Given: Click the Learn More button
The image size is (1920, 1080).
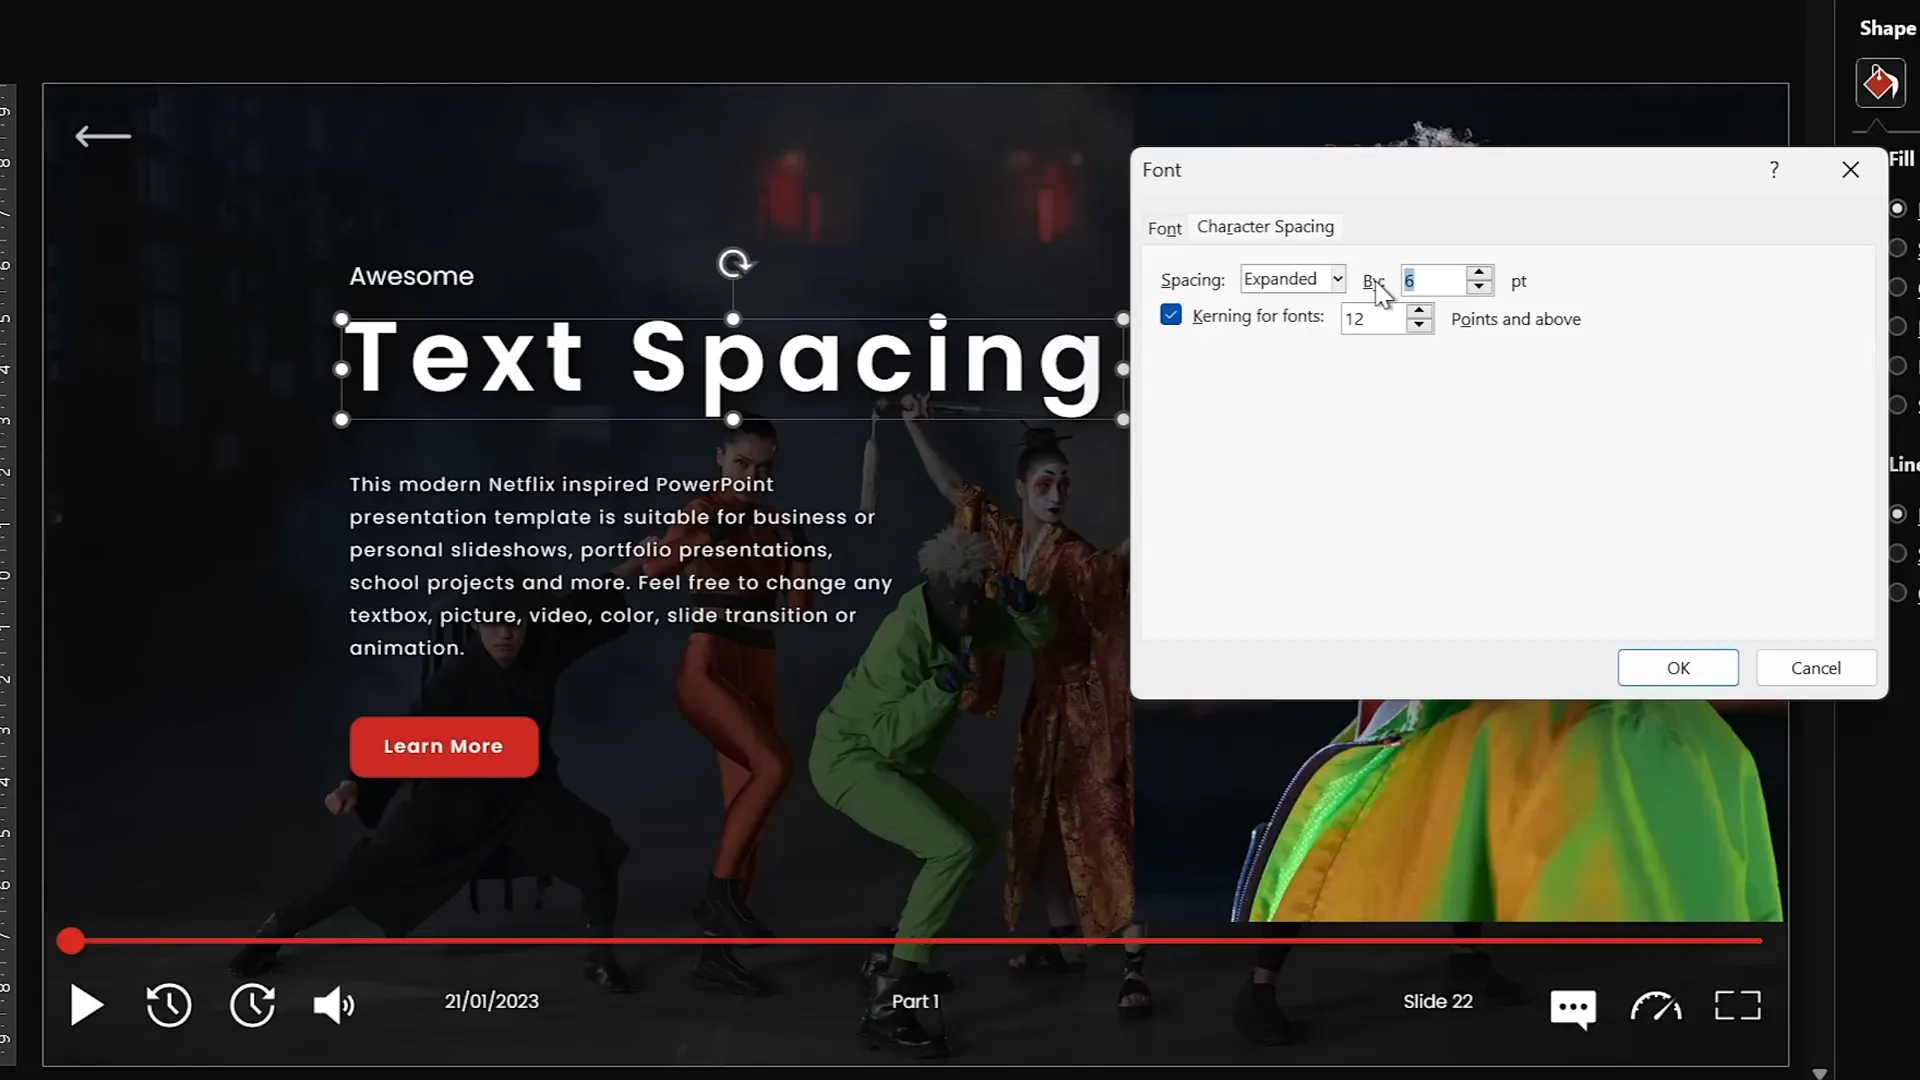Looking at the screenshot, I should point(444,747).
